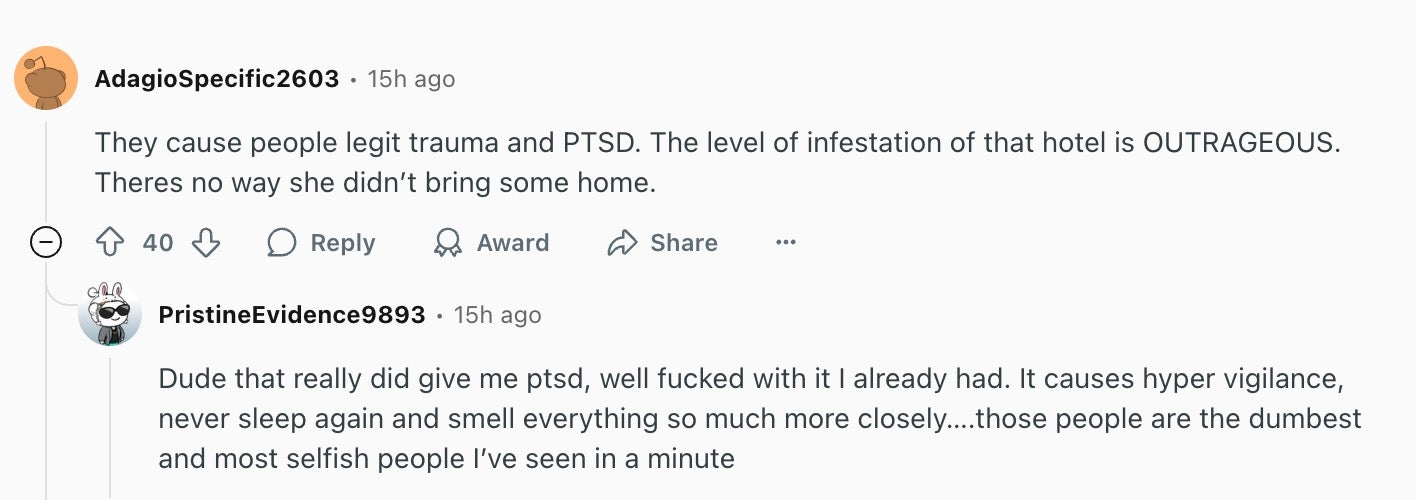The width and height of the screenshot is (1416, 500).
Task: Click the Award ribbon icon
Action: [x=446, y=243]
